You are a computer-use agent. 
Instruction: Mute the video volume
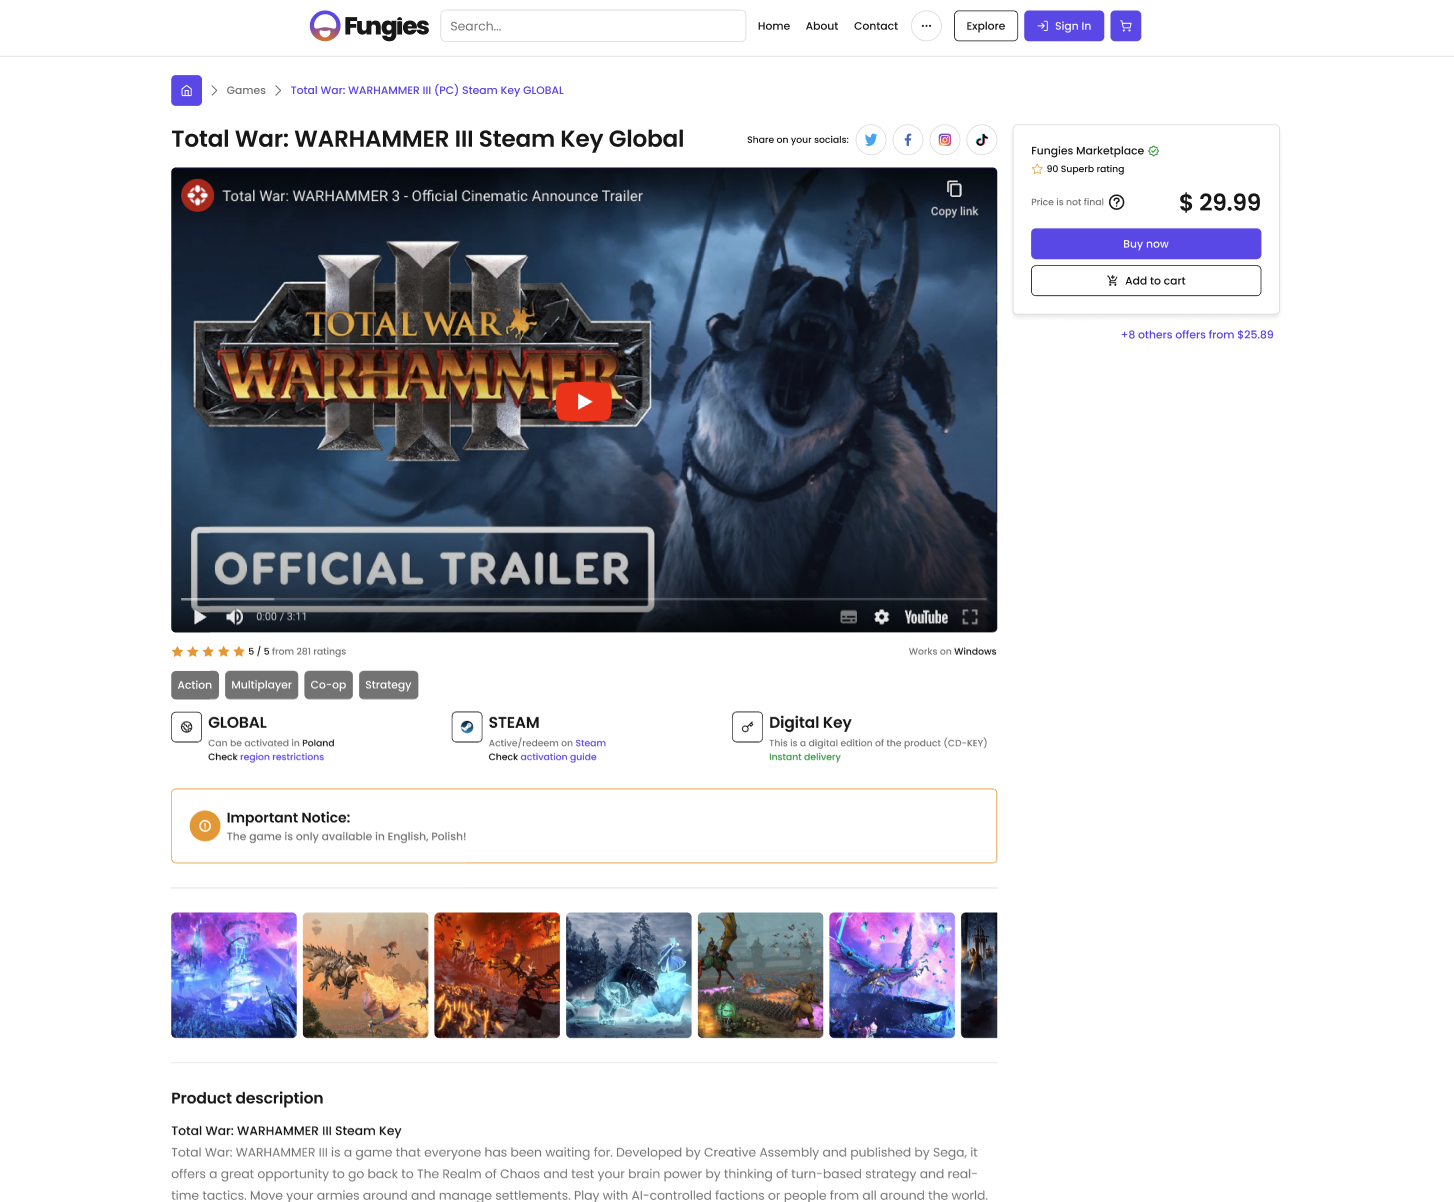[234, 617]
